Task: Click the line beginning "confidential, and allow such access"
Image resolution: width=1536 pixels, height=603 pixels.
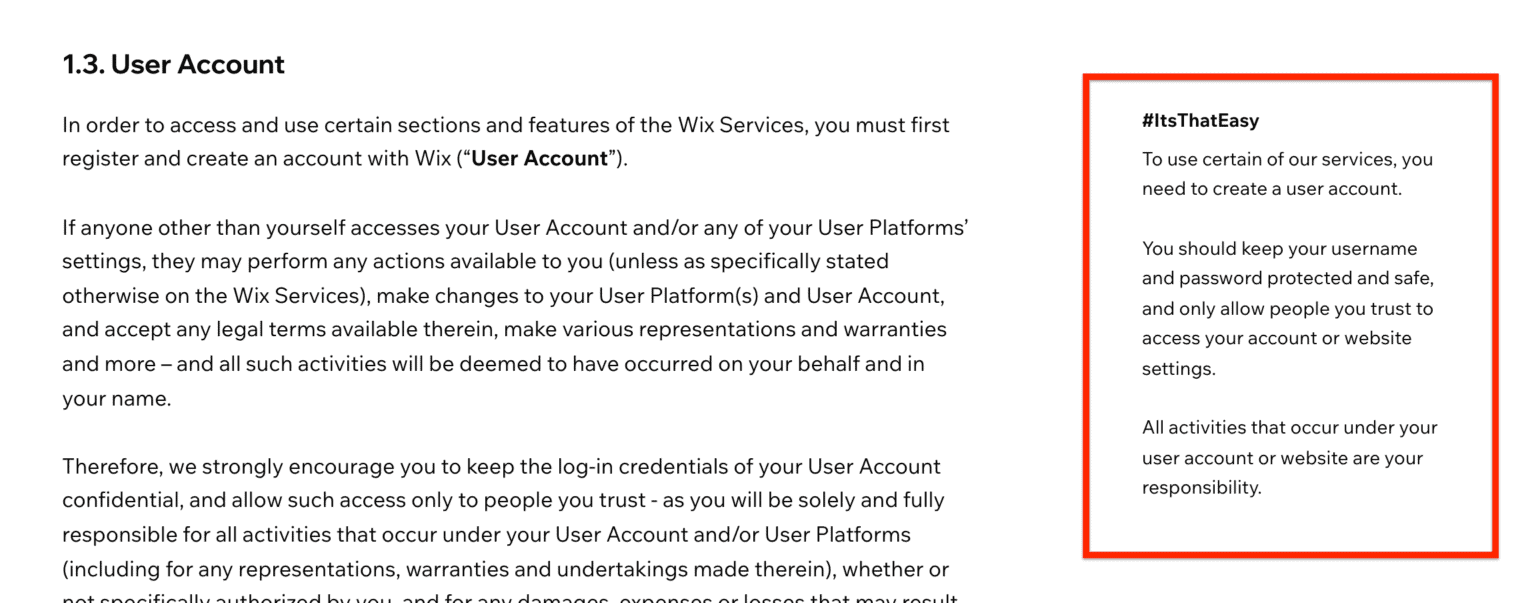Action: (x=503, y=499)
